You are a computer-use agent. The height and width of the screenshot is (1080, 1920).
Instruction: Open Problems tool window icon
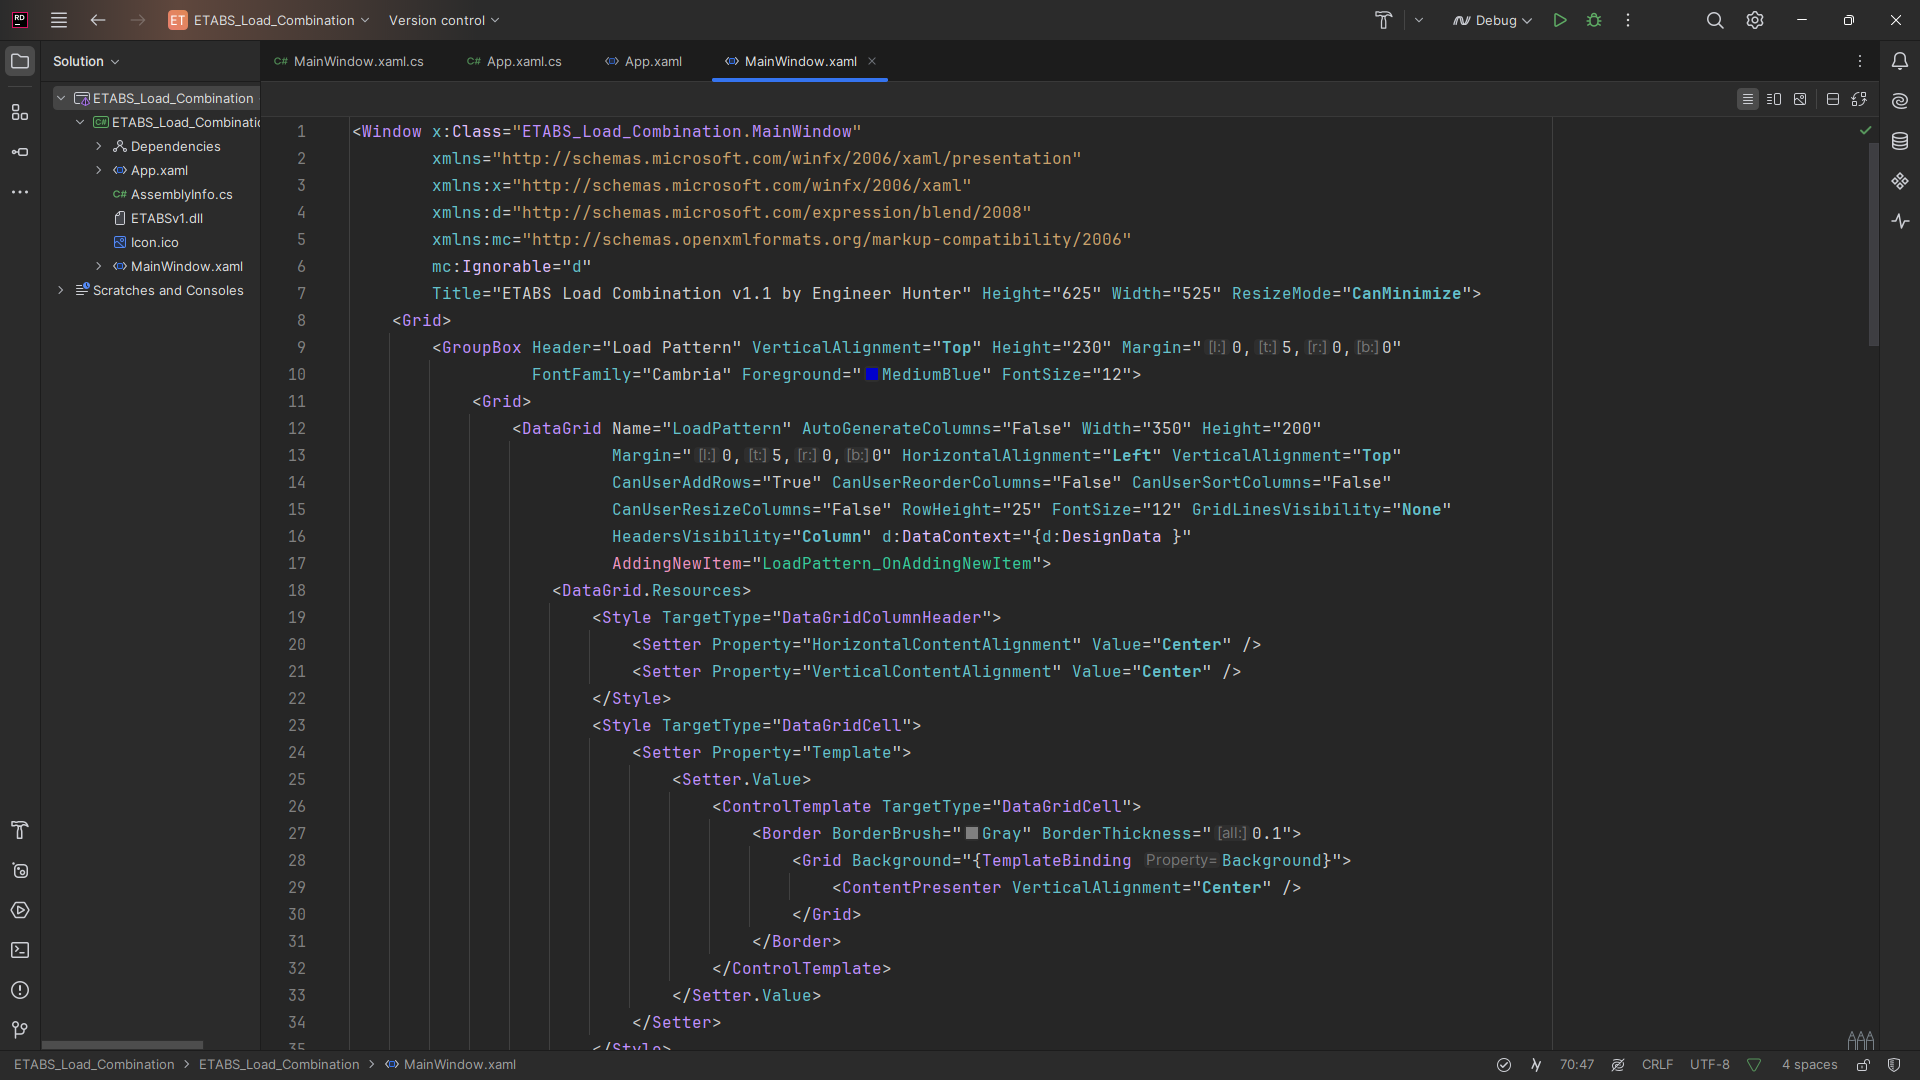20,990
